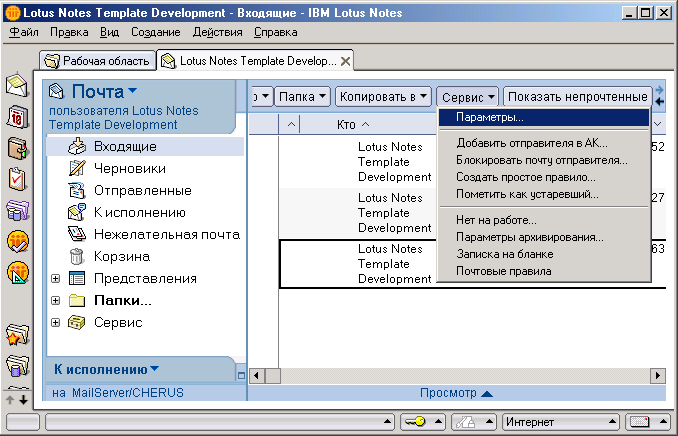
Task: Open the Копировать в dropdown
Action: tap(383, 96)
